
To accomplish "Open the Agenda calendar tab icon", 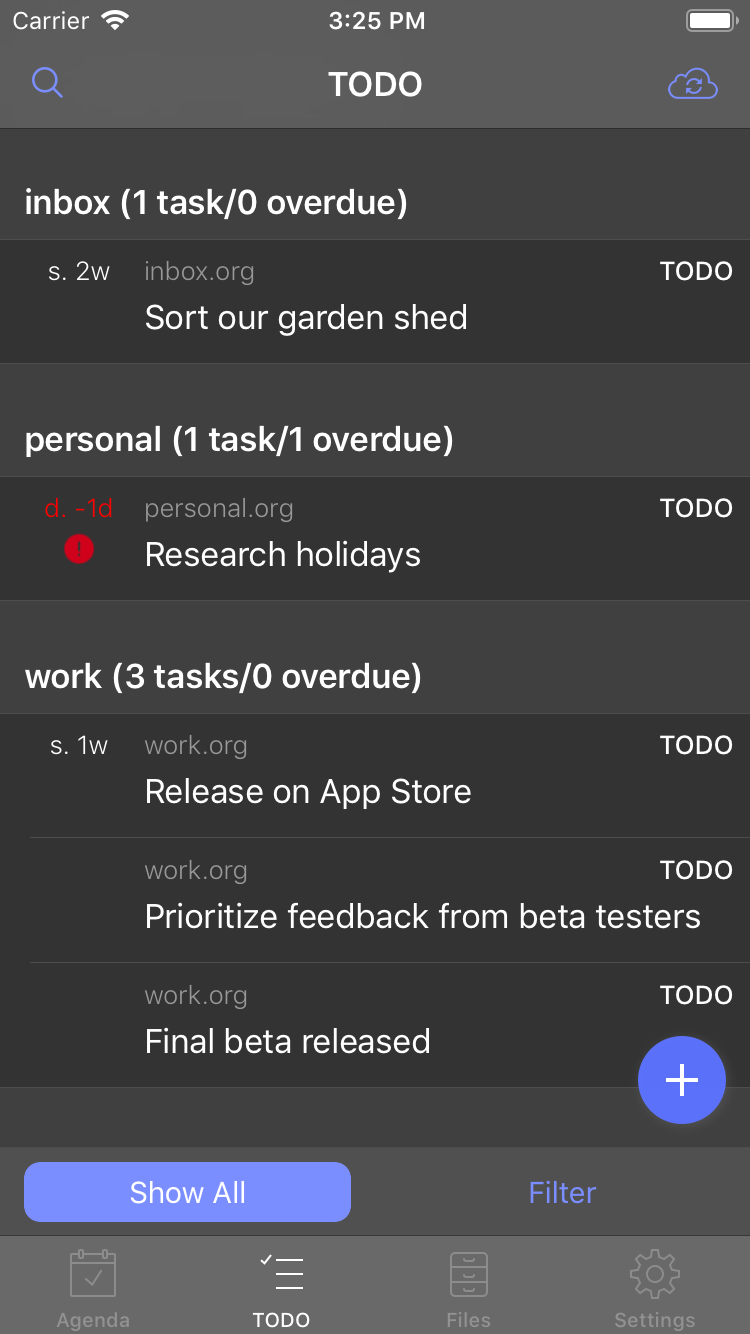I will click(93, 1274).
